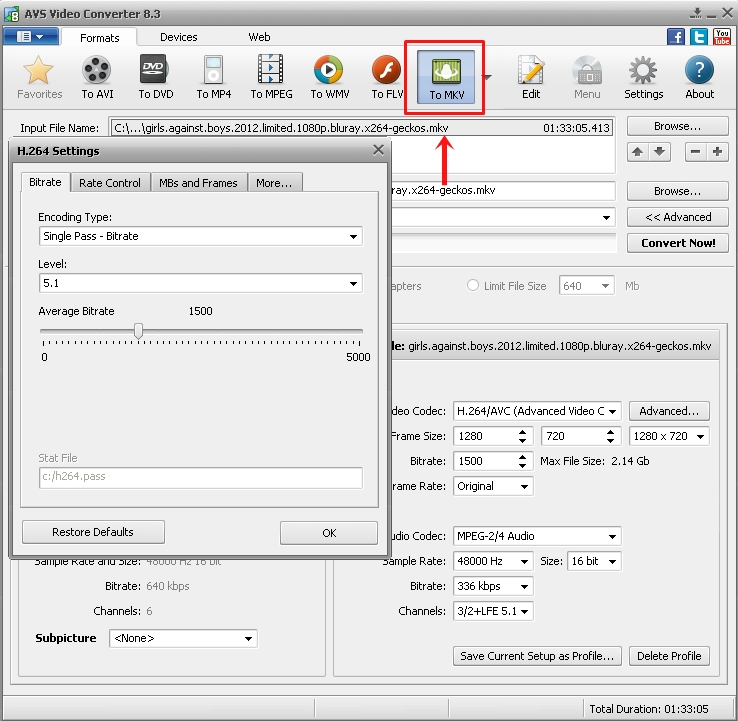Choose the To FLV format icon

point(386,77)
